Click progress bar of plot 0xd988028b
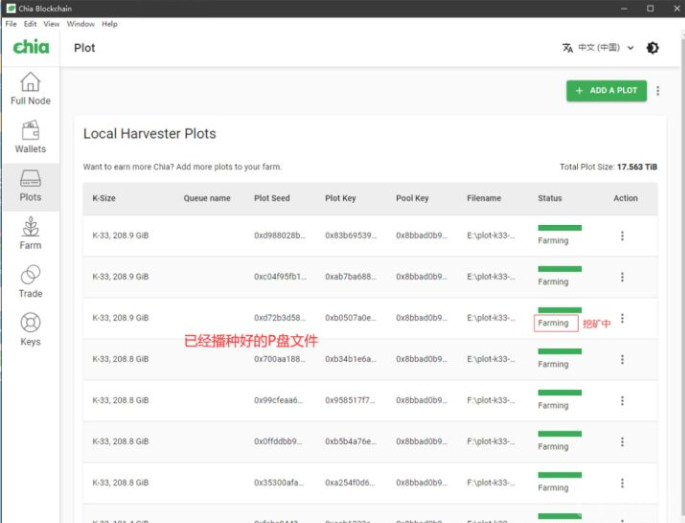The image size is (685, 523). point(560,228)
